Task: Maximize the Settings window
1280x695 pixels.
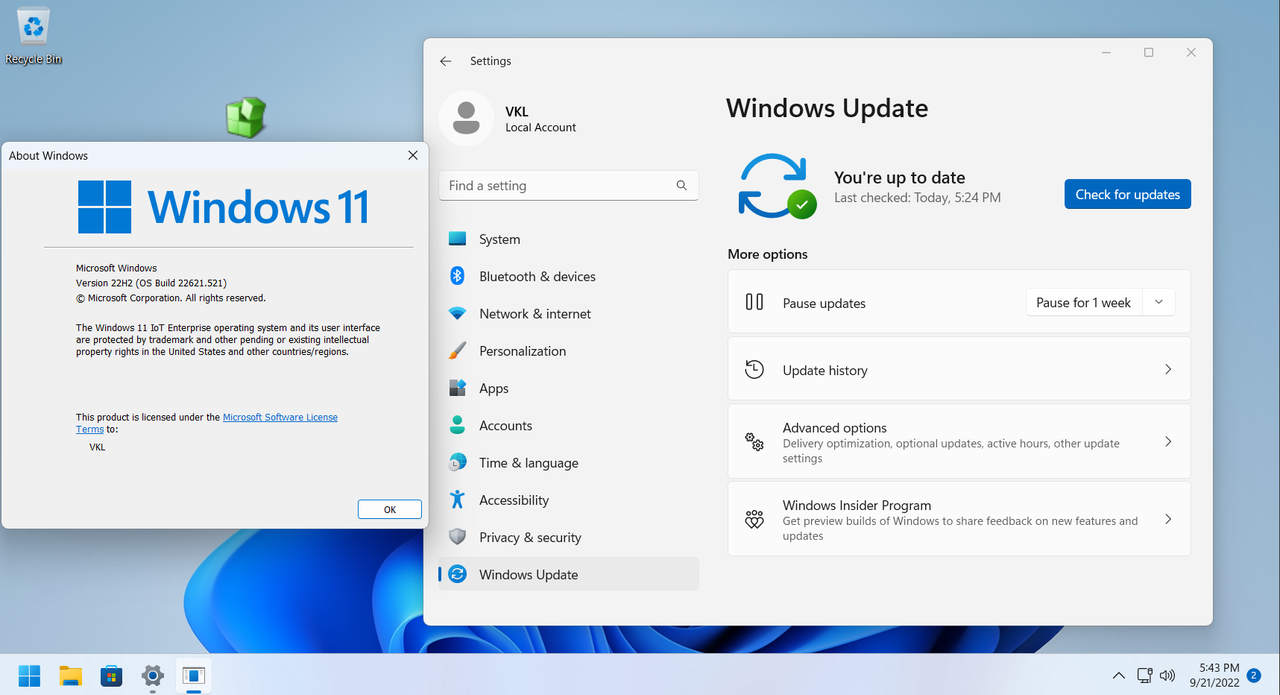Action: pos(1148,52)
